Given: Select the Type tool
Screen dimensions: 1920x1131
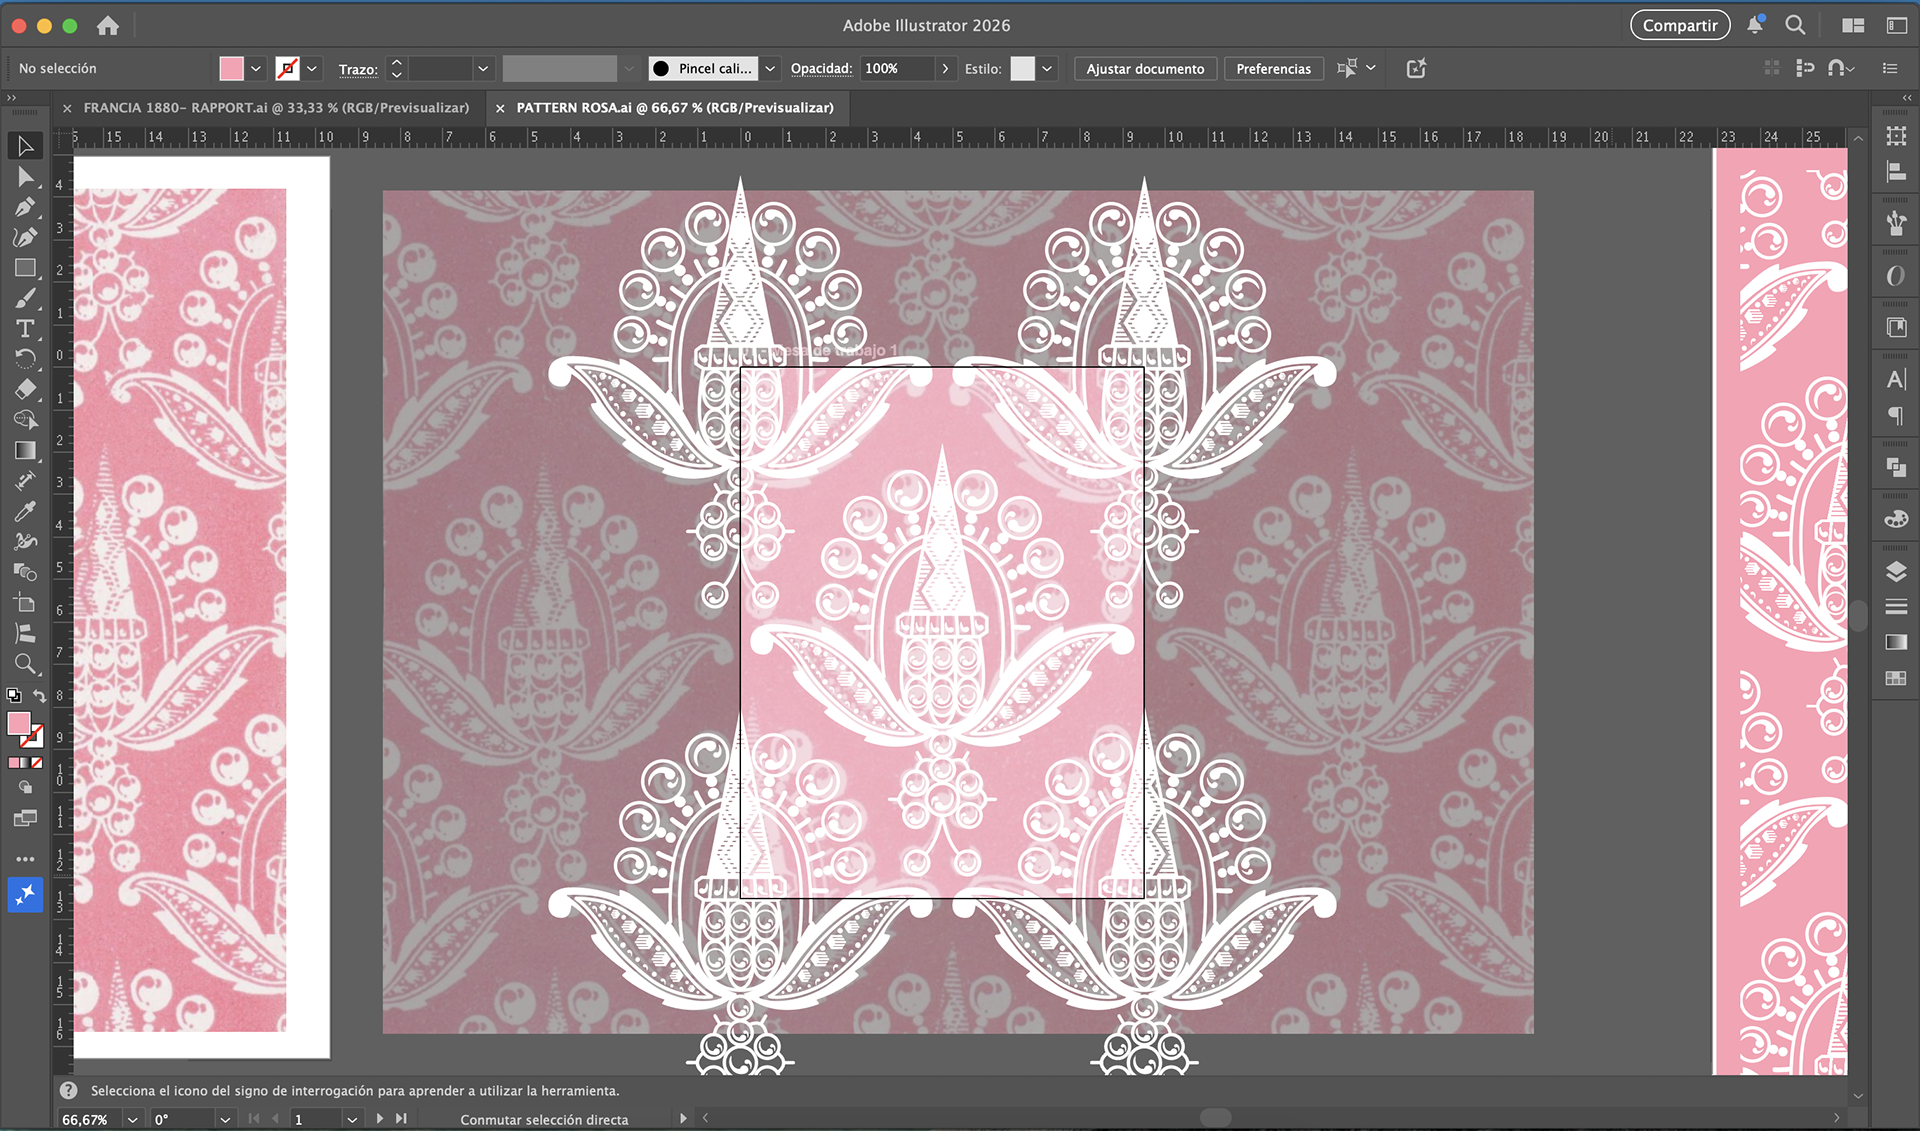Looking at the screenshot, I should (x=25, y=329).
